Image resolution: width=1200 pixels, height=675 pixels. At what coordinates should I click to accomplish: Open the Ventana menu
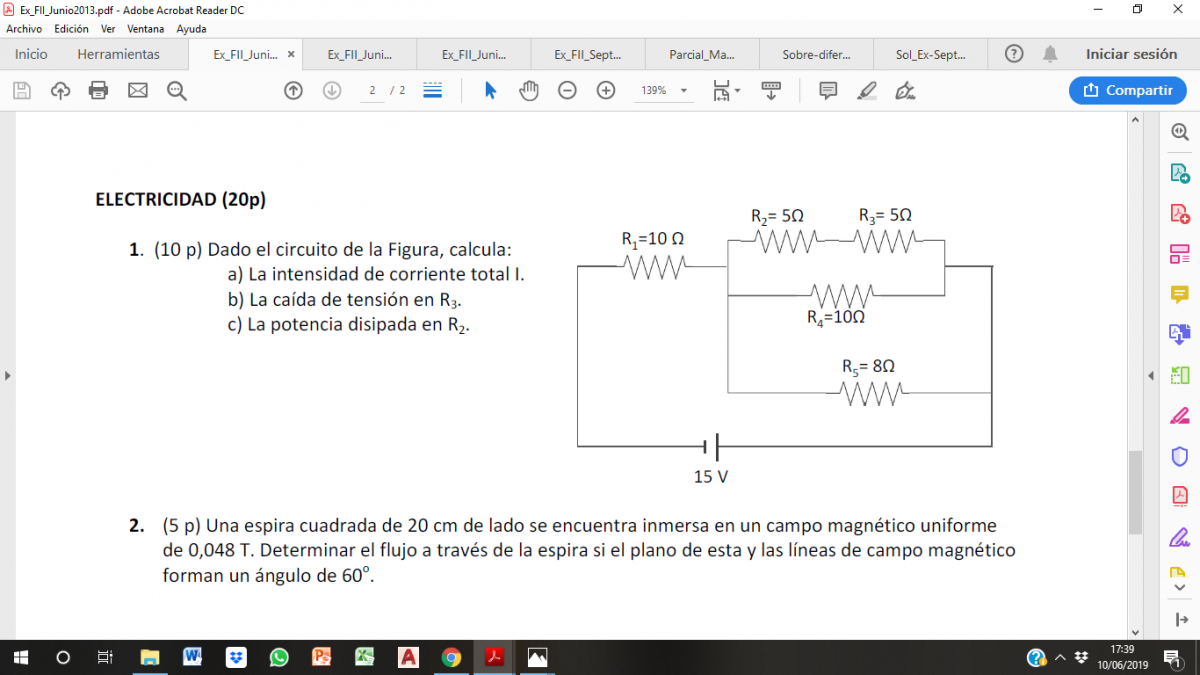pyautogui.click(x=146, y=29)
